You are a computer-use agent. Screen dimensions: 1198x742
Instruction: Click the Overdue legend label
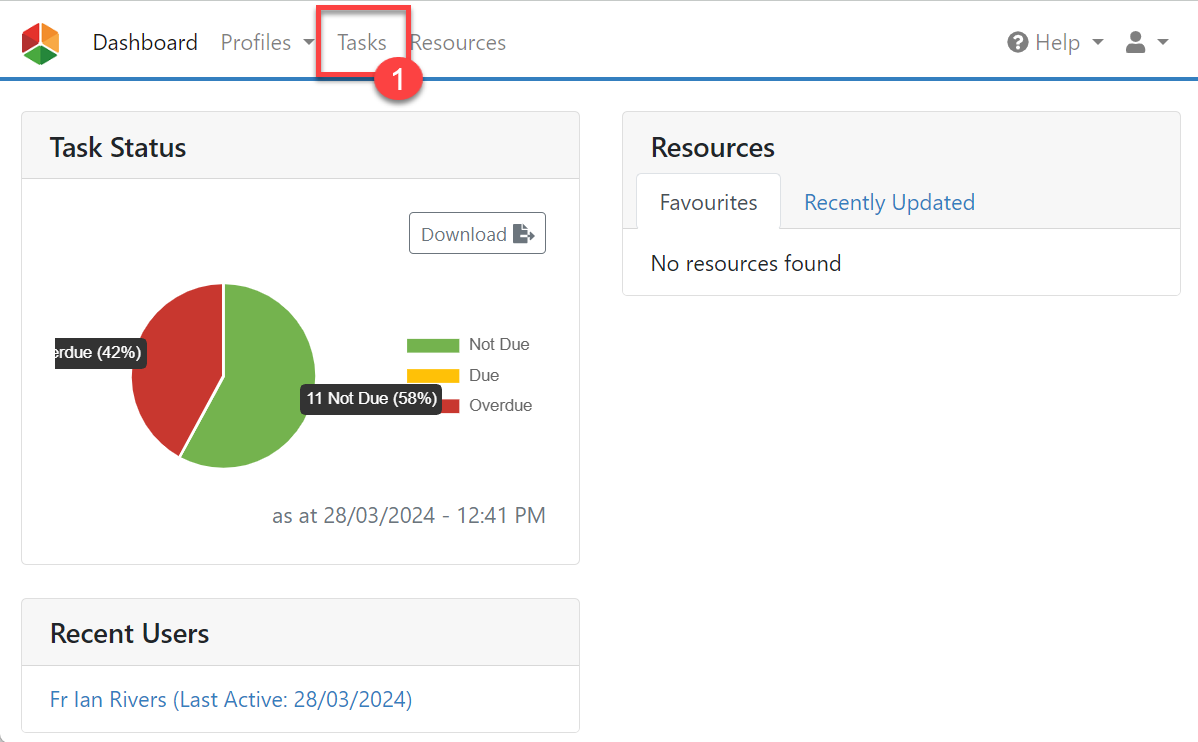click(500, 406)
